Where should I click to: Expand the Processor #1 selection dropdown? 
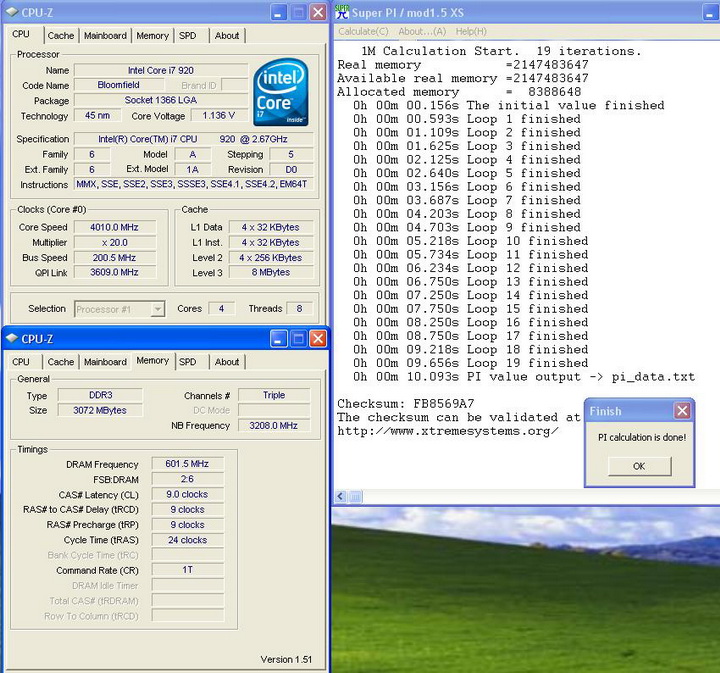(x=158, y=309)
